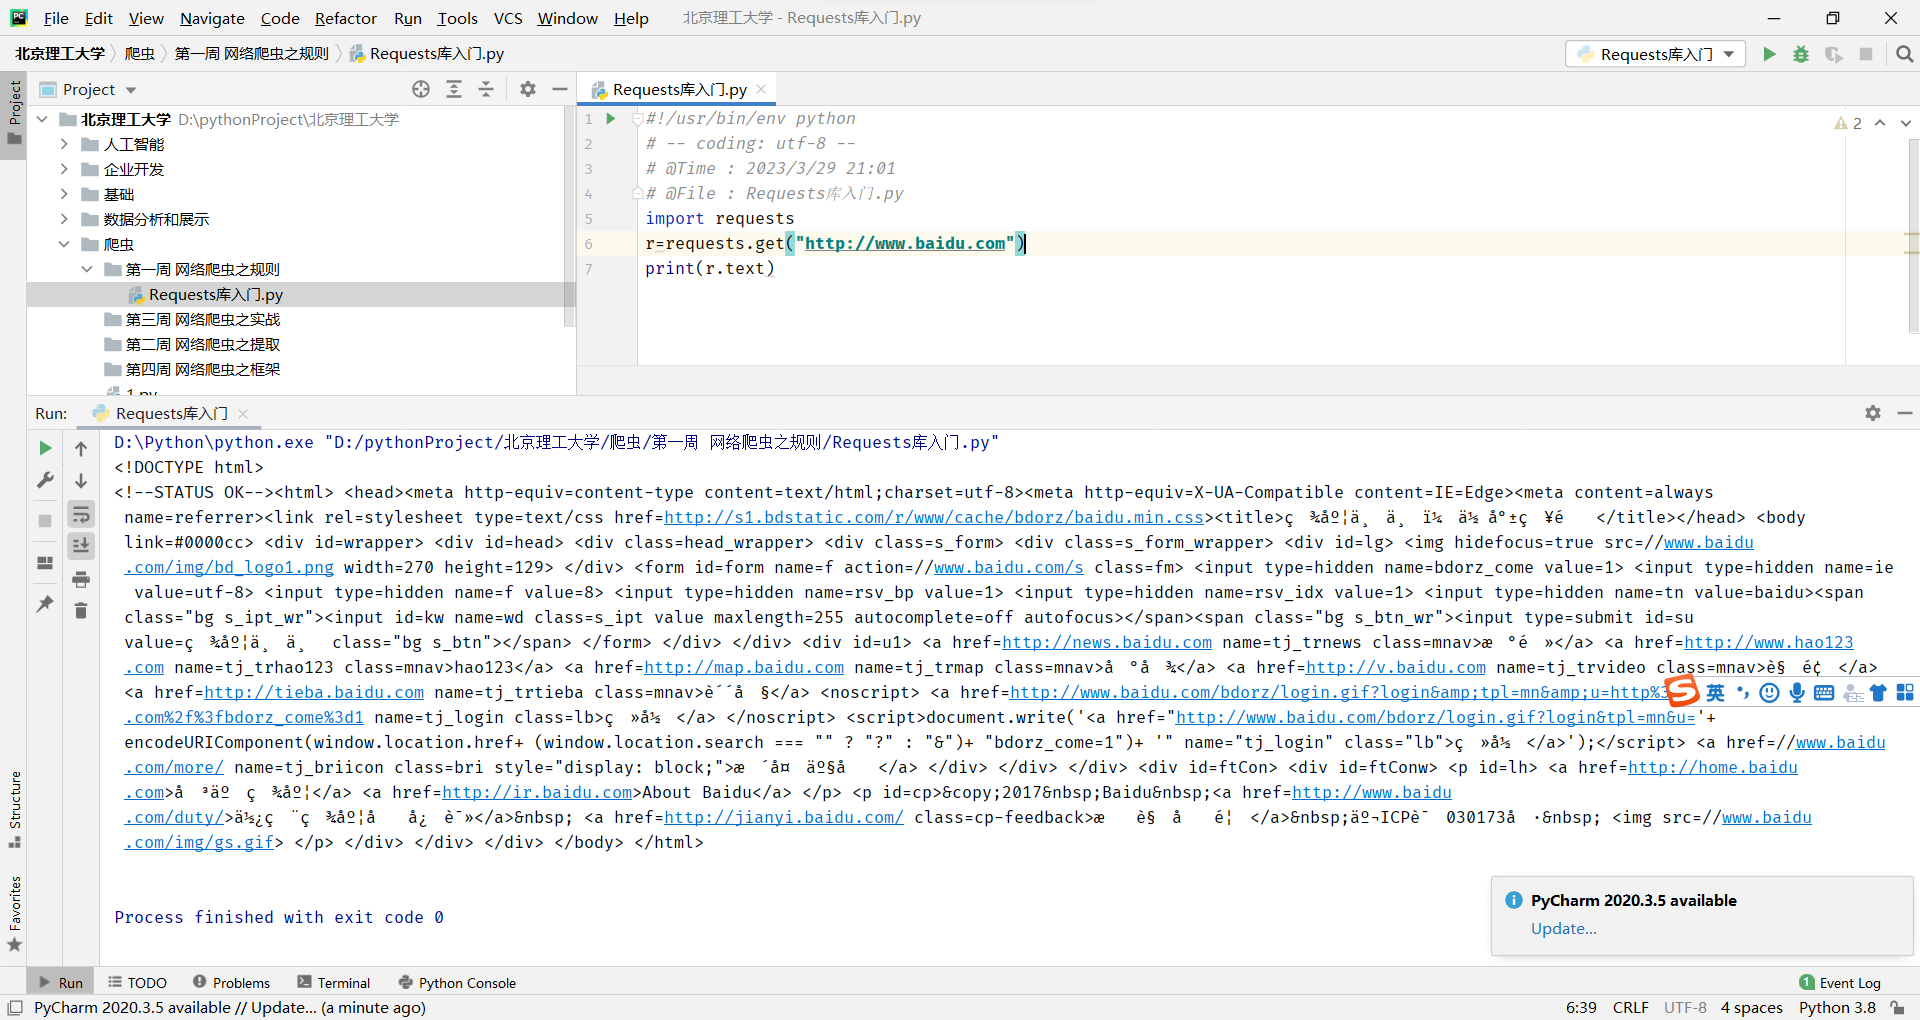Expand the 数据分析和展示 folder
The image size is (1920, 1020).
click(x=64, y=219)
